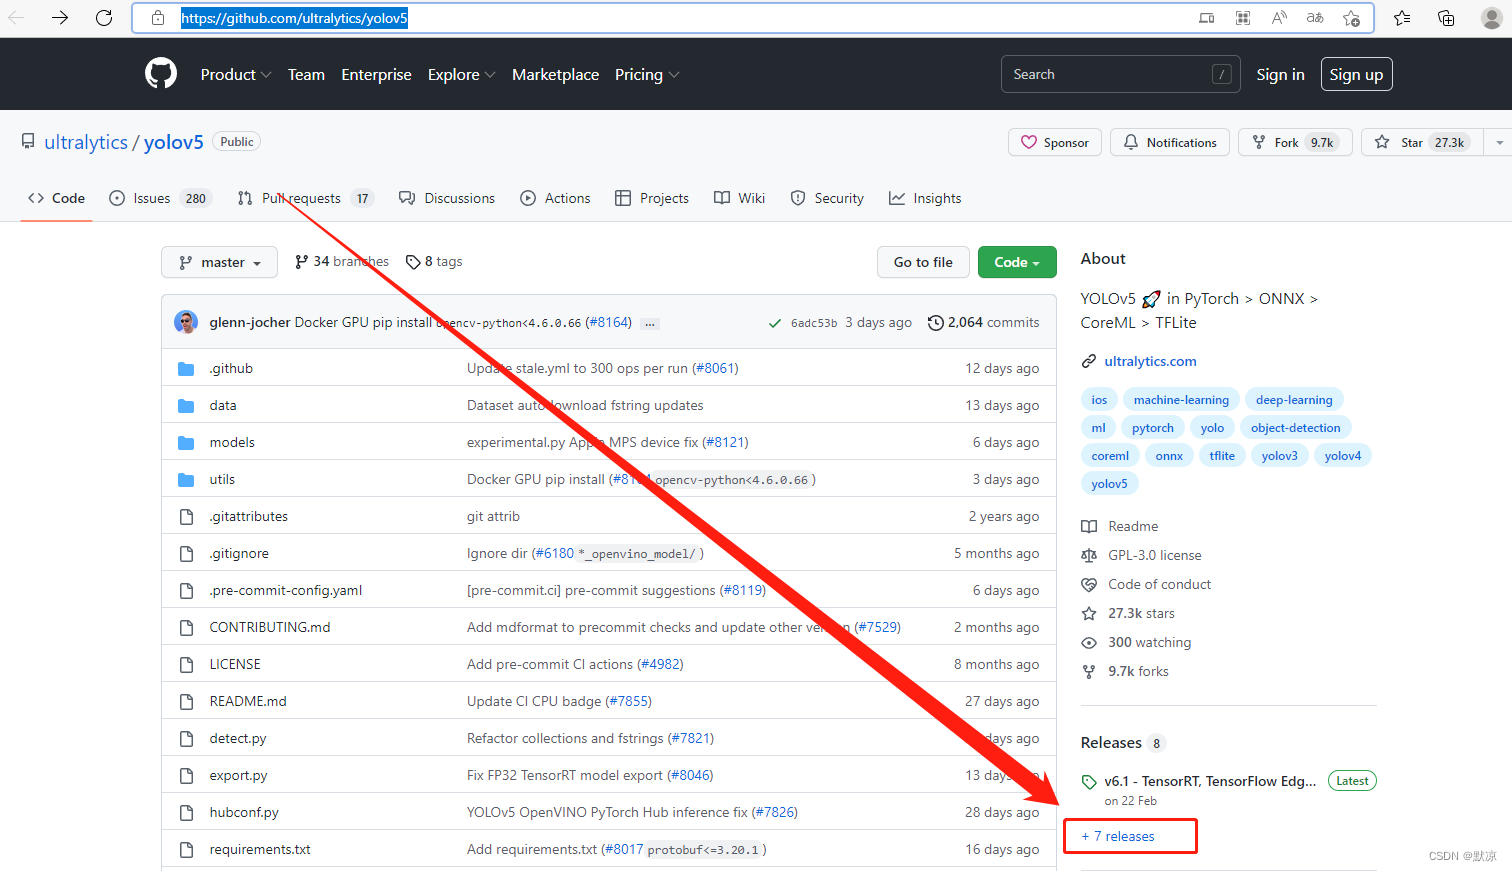The image size is (1512, 871).
Task: Click the read aloud icon in address bar
Action: pos(1279,18)
